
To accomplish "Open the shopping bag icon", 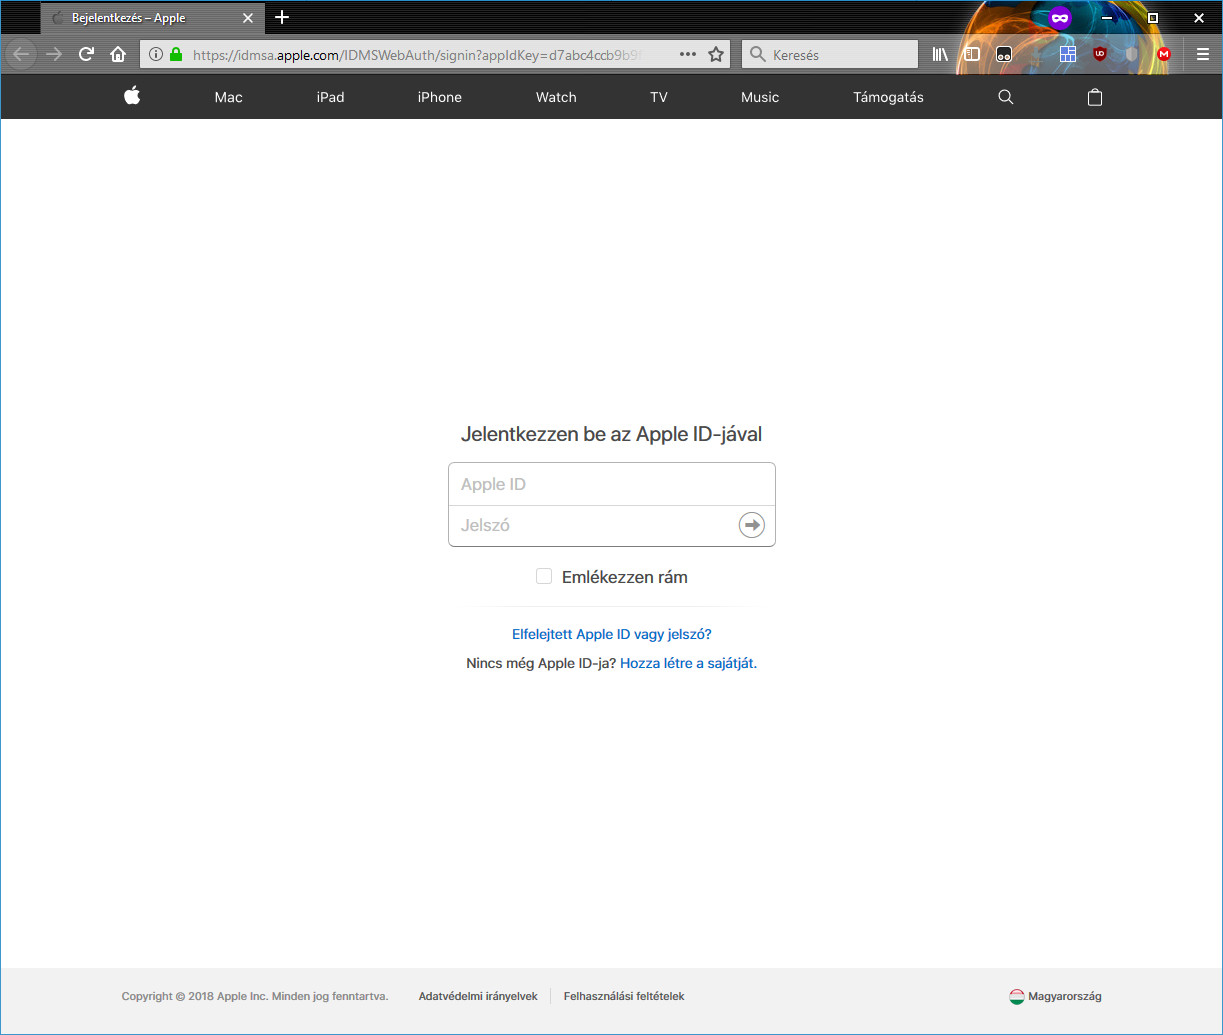I will [x=1095, y=97].
